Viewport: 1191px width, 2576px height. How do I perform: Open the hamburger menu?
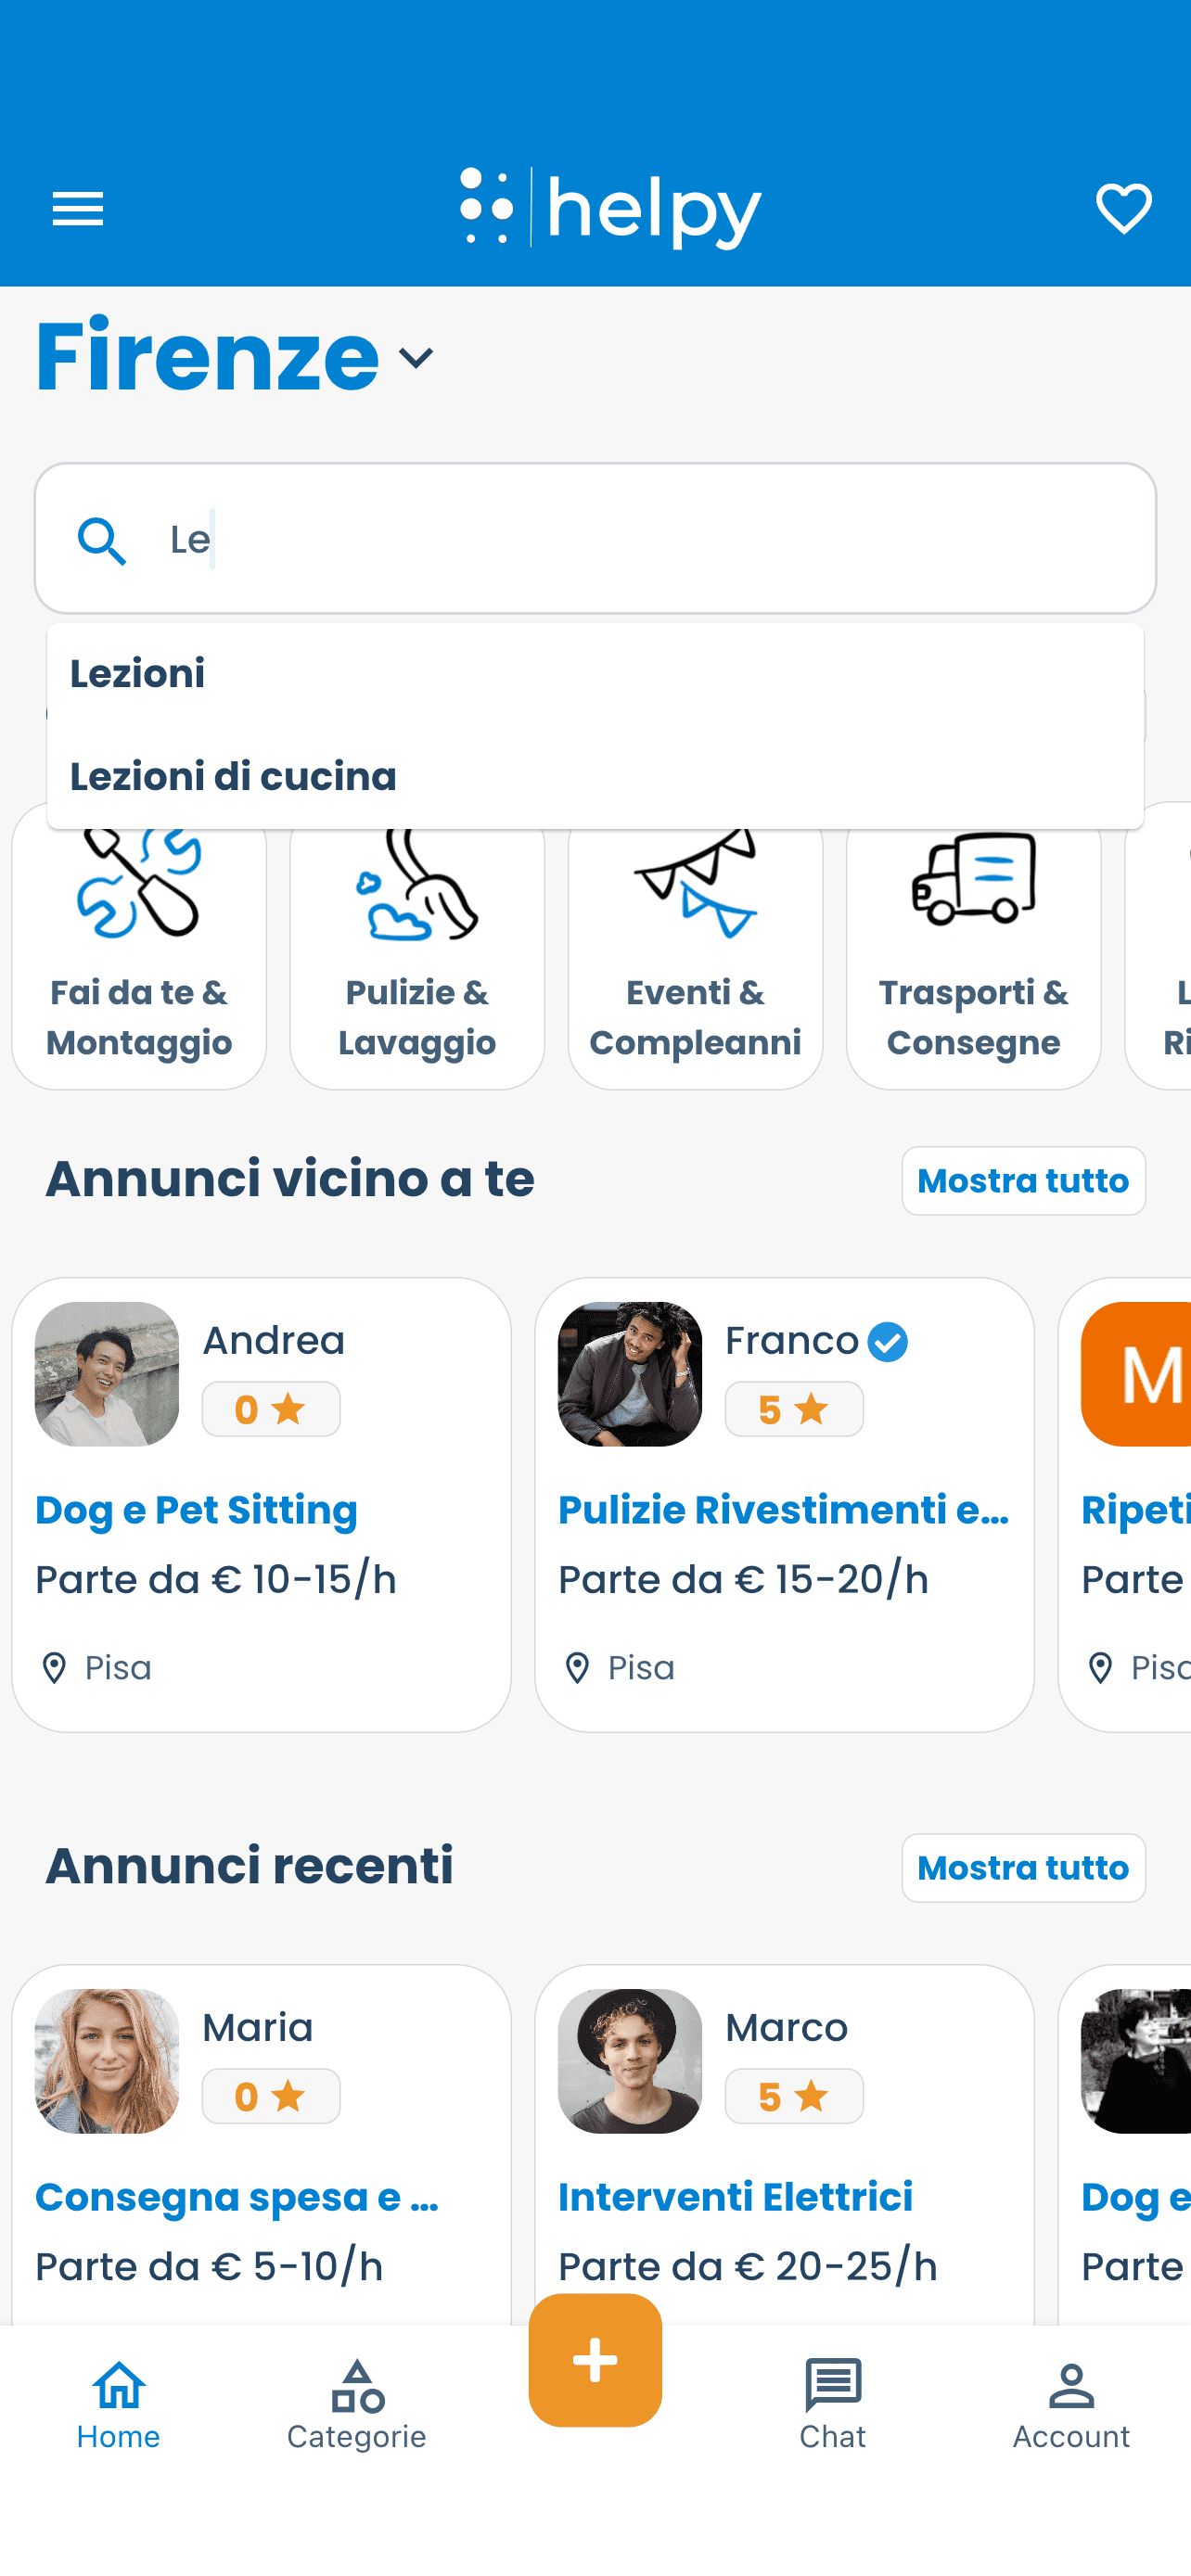[x=77, y=209]
